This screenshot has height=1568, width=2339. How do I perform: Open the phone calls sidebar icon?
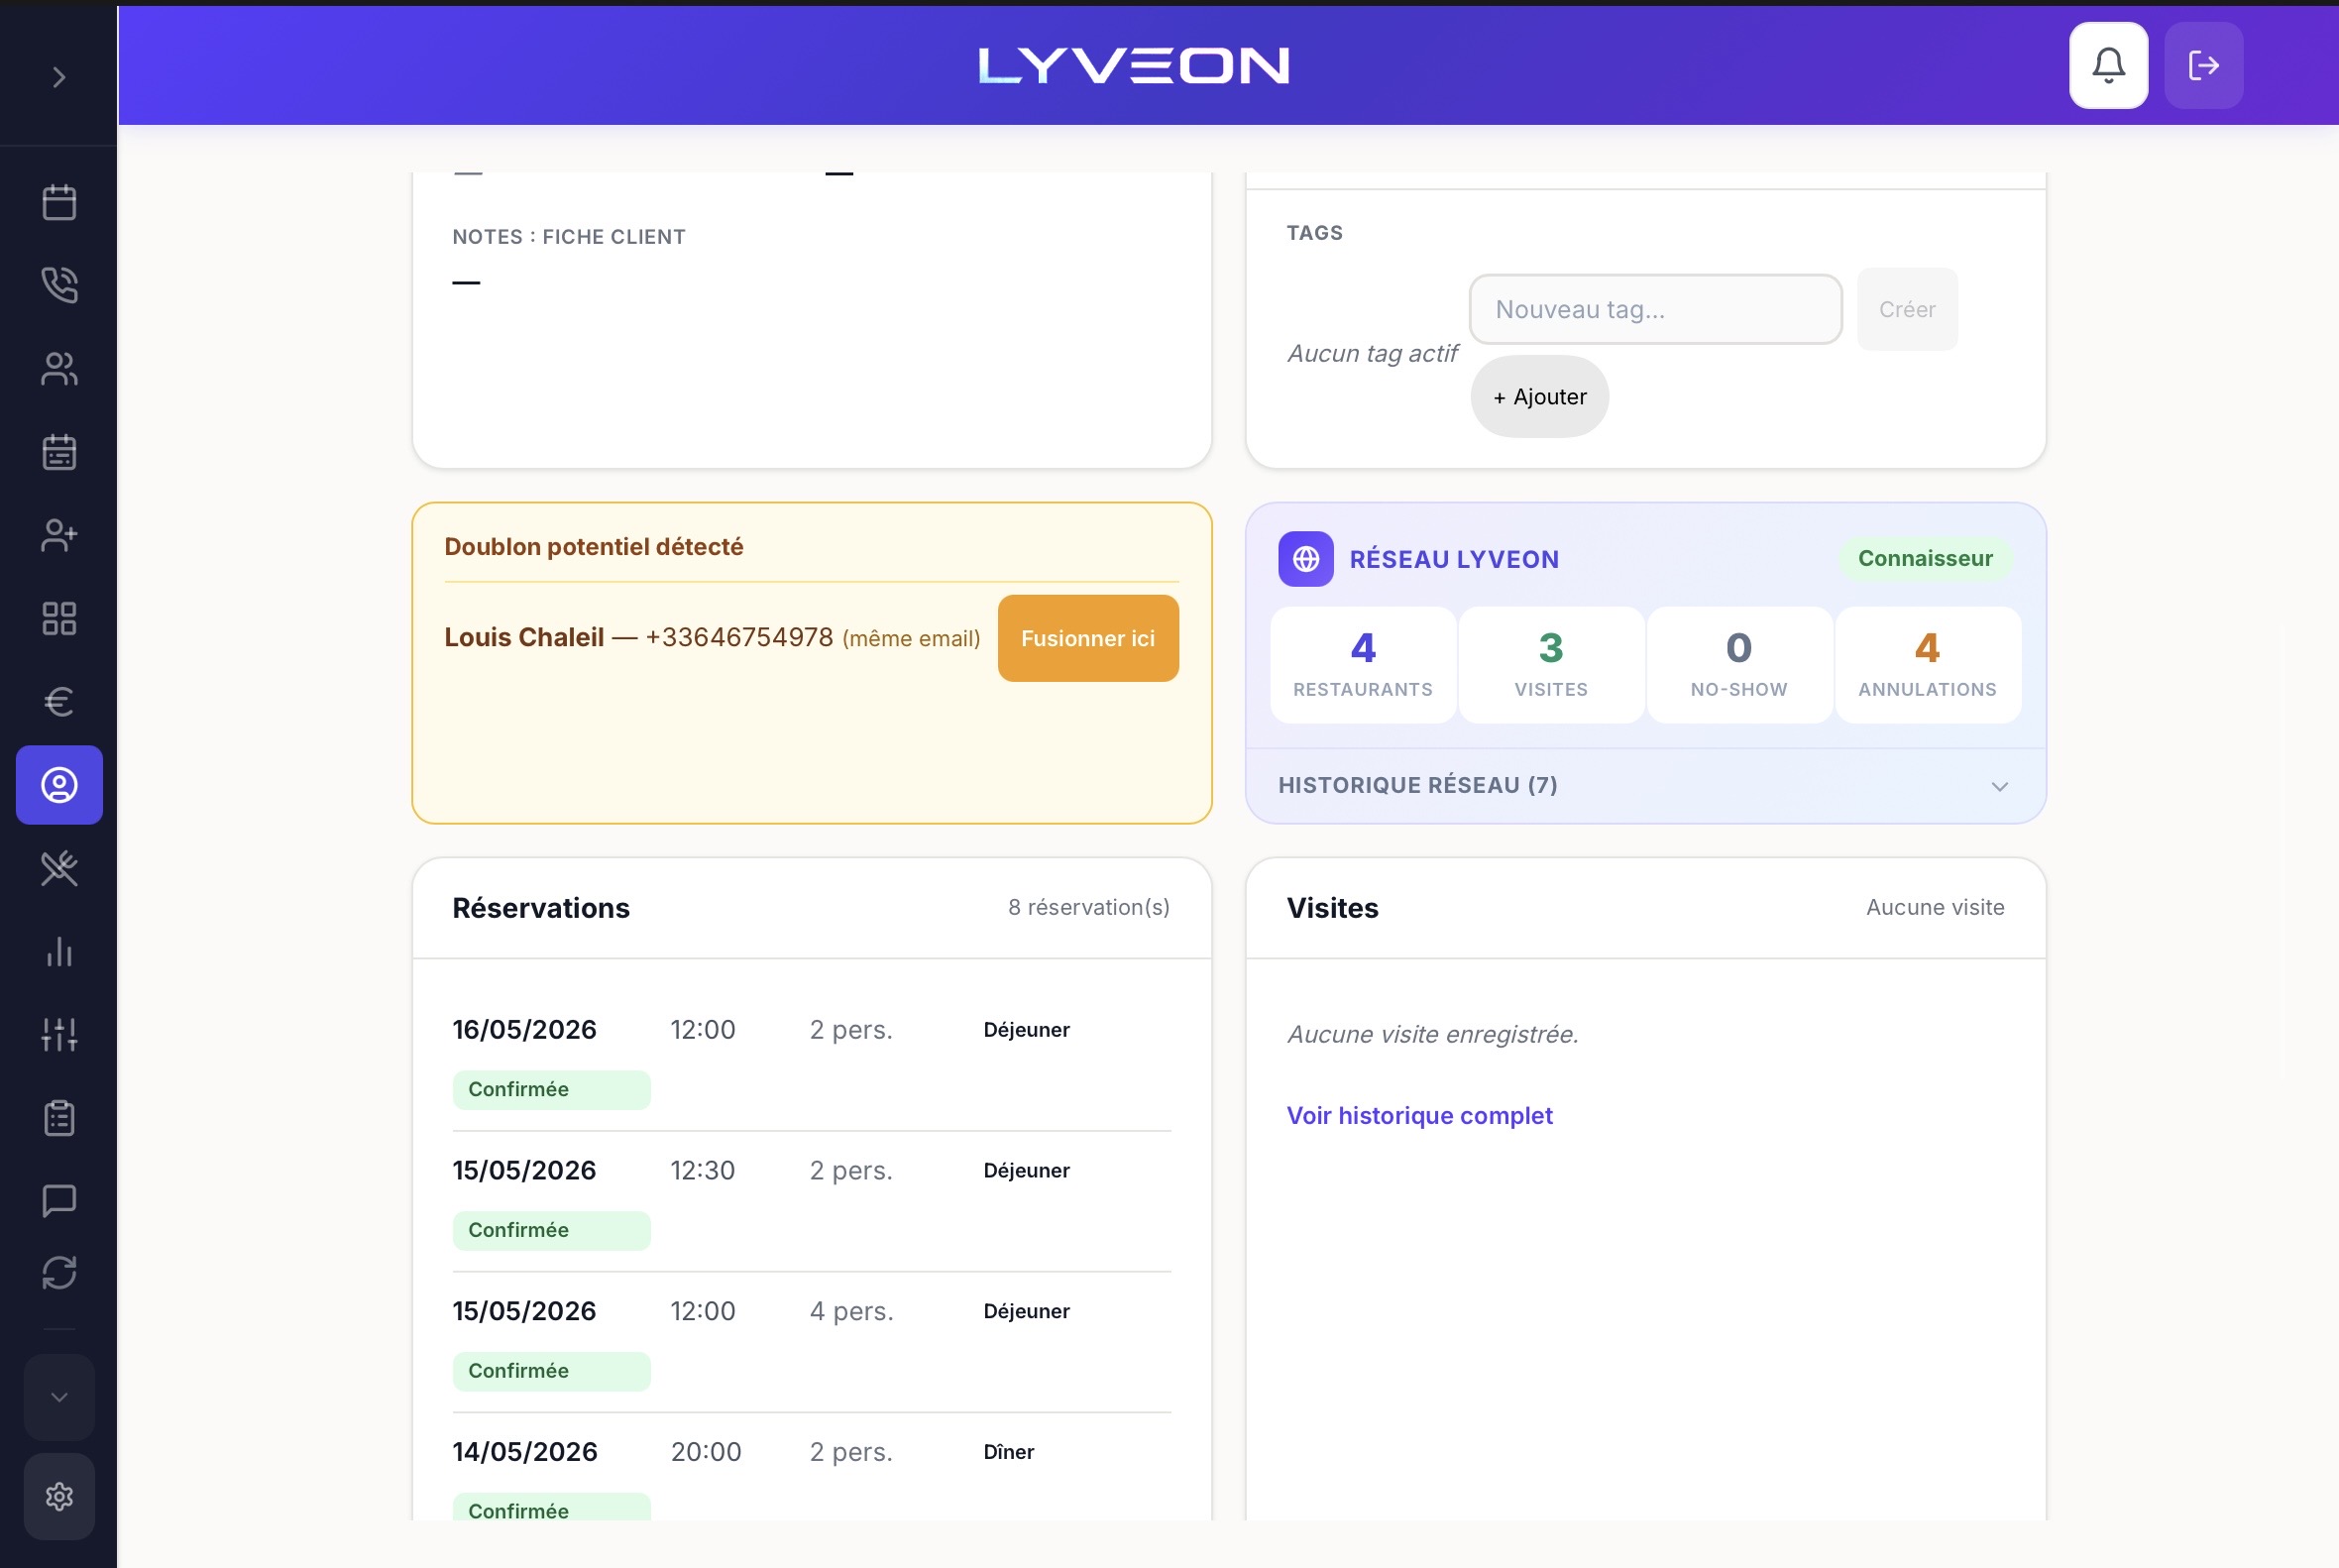point(59,285)
